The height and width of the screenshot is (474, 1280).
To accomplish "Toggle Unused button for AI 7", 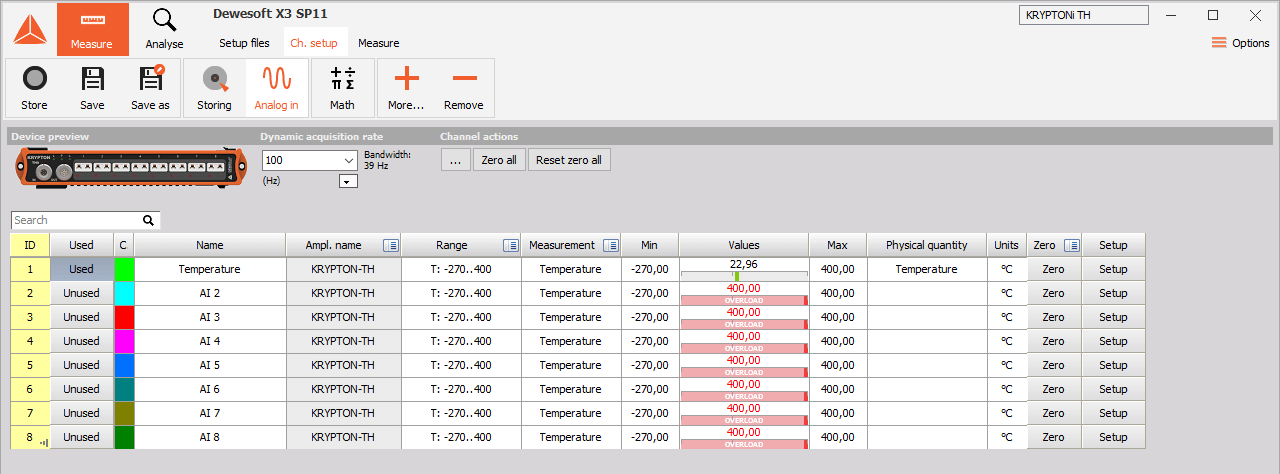I will (x=81, y=413).
